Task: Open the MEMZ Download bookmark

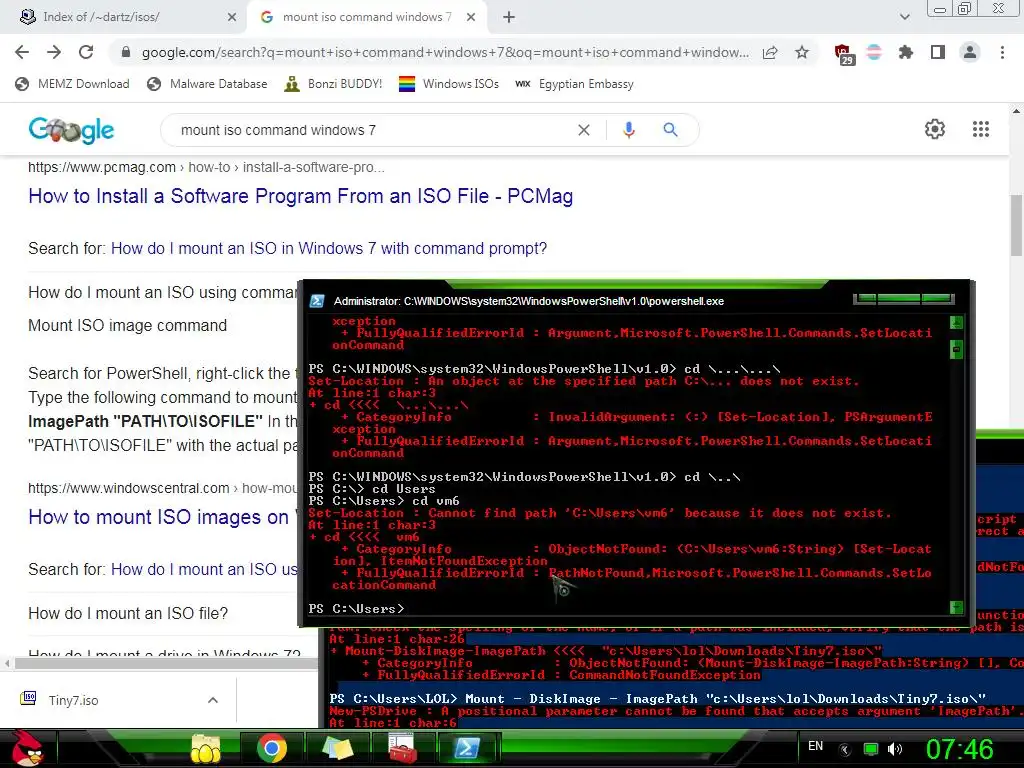Action: pyautogui.click(x=72, y=84)
